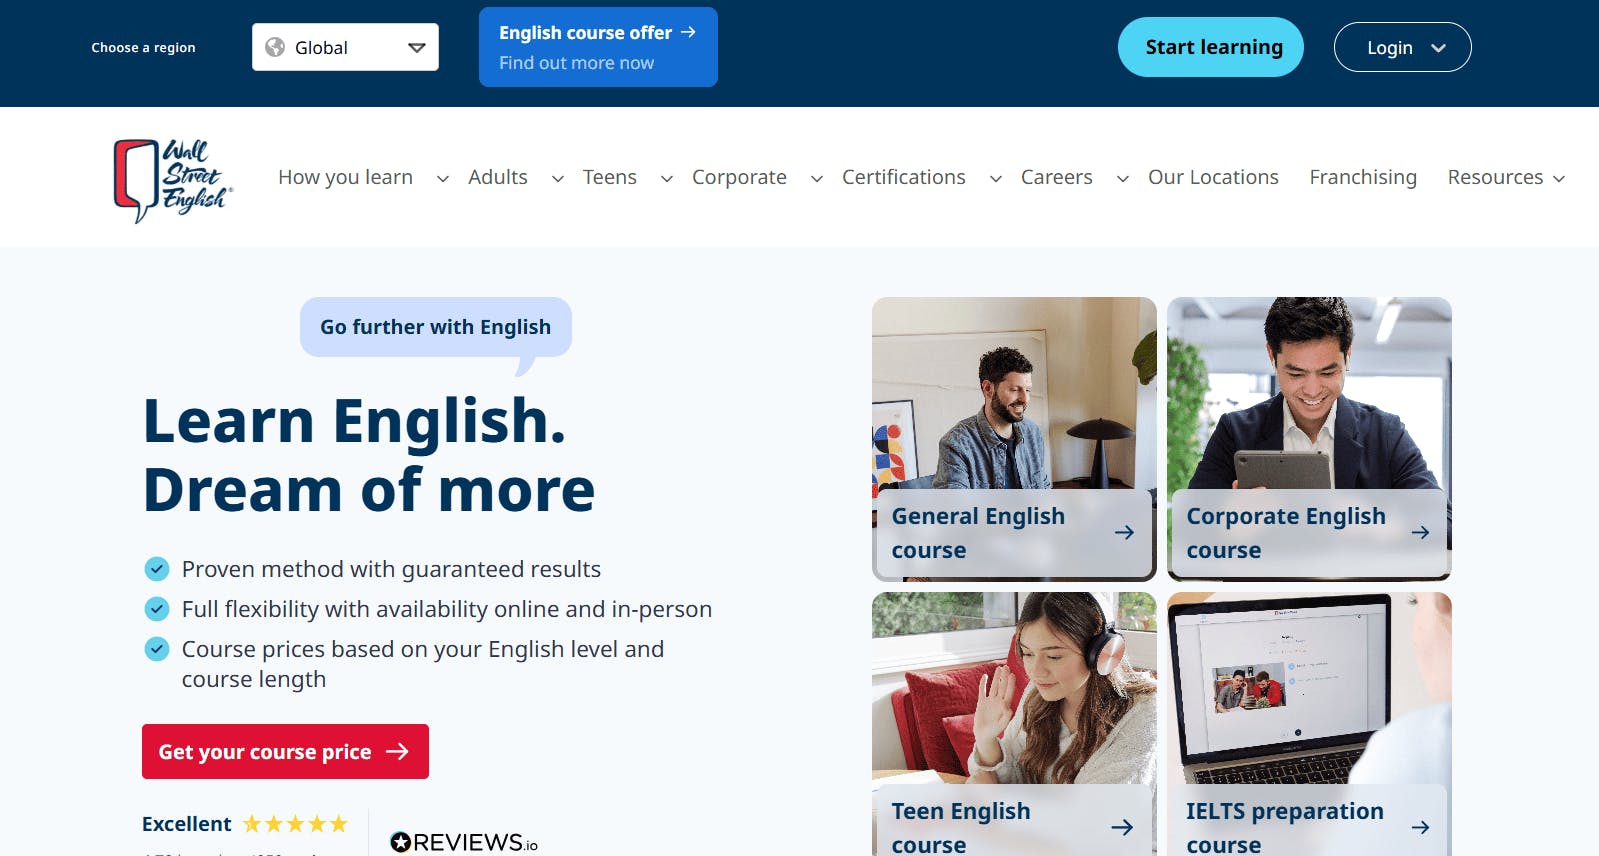This screenshot has height=856, width=1599.
Task: Click checkmark icon beside Full flexibility
Action: point(157,609)
